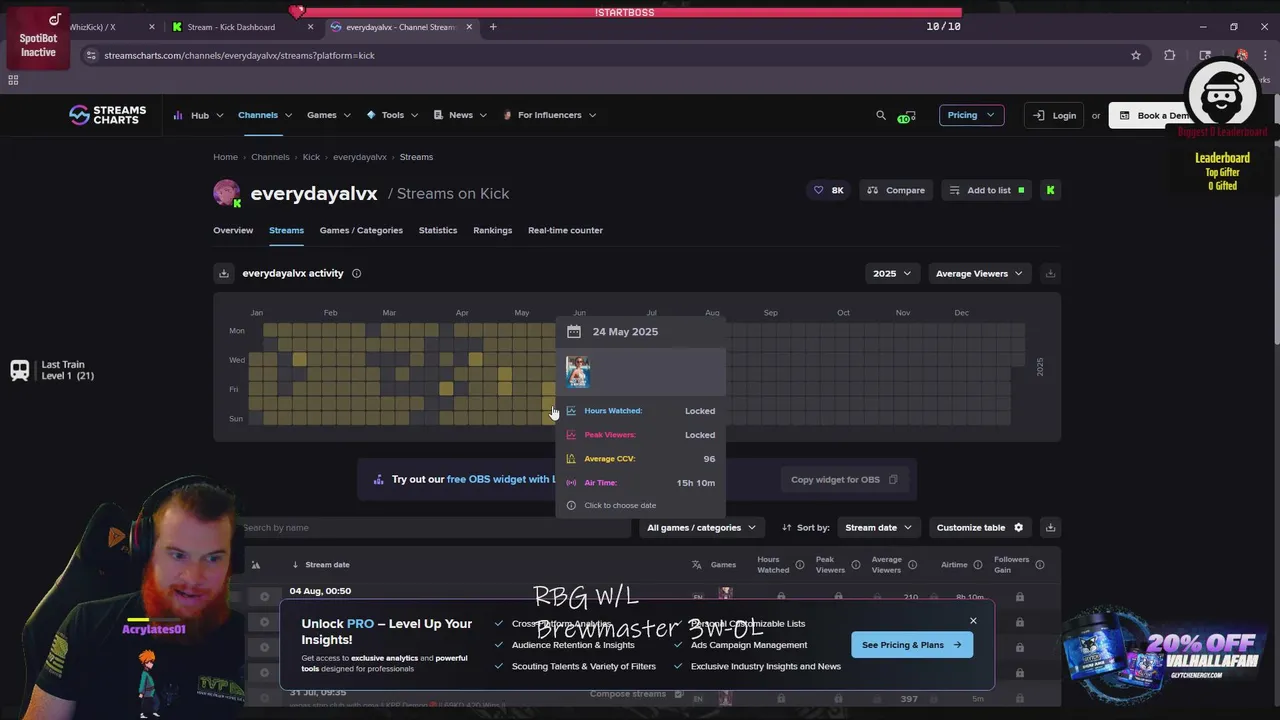
Task: Click the heart followers 8K badge
Action: 829,190
